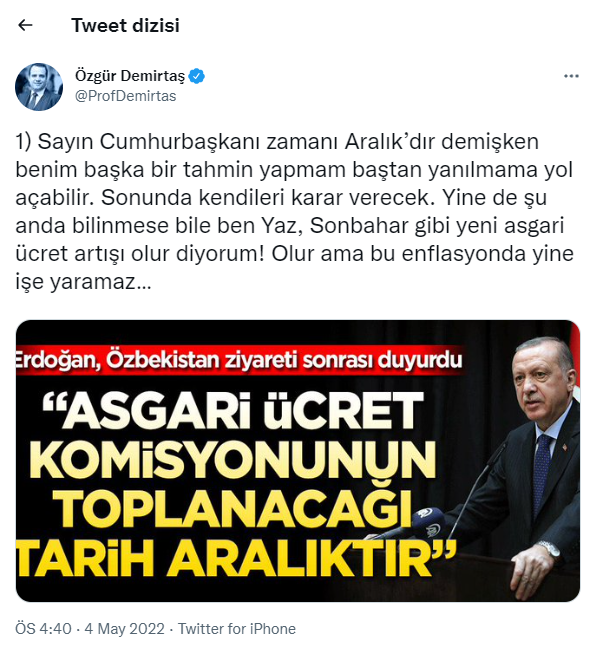Click the microphone in the photo
The height and width of the screenshot is (649, 595).
coord(427,522)
